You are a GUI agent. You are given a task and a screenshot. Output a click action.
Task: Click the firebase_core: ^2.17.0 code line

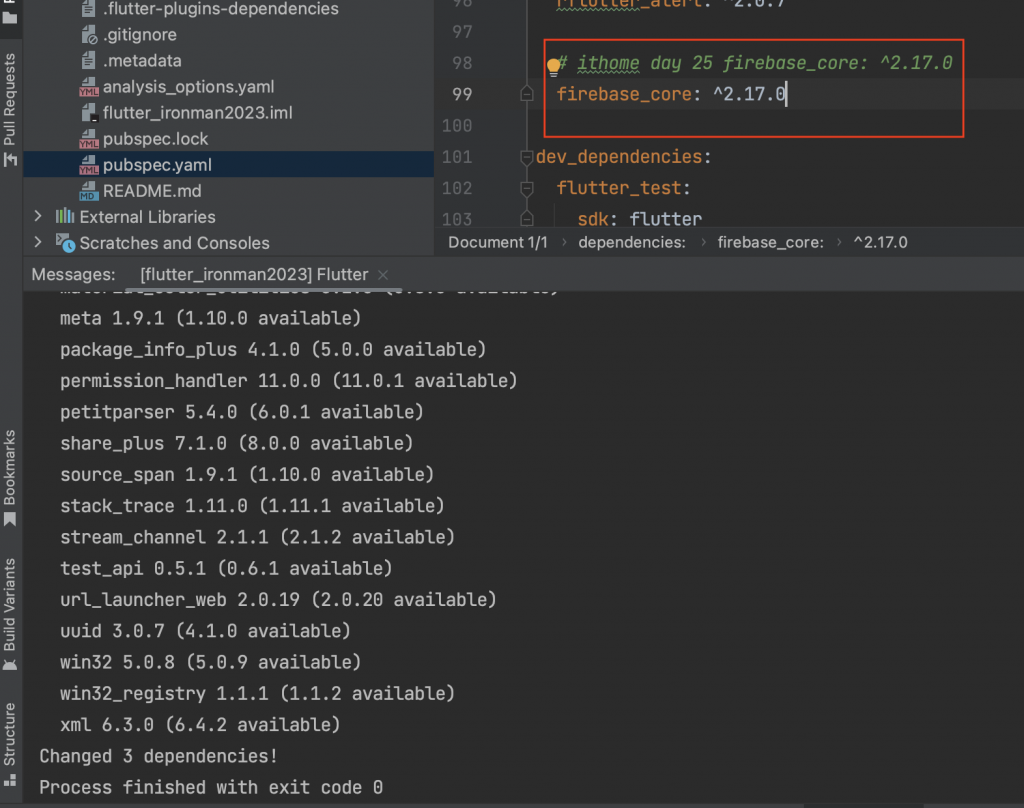(671, 94)
